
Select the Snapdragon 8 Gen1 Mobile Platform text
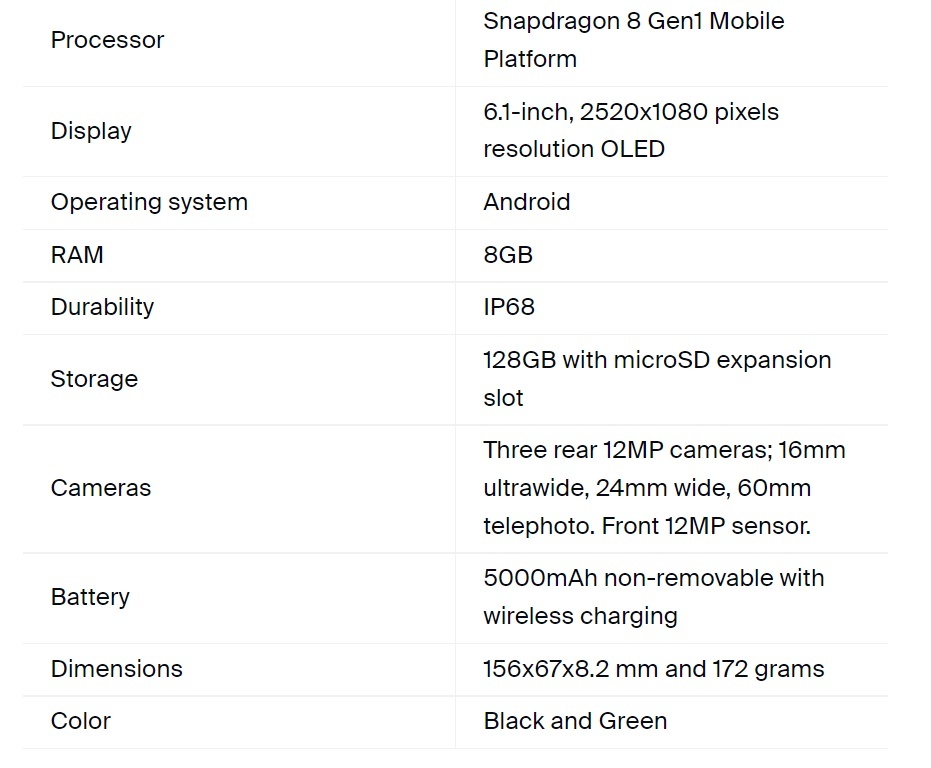(634, 40)
